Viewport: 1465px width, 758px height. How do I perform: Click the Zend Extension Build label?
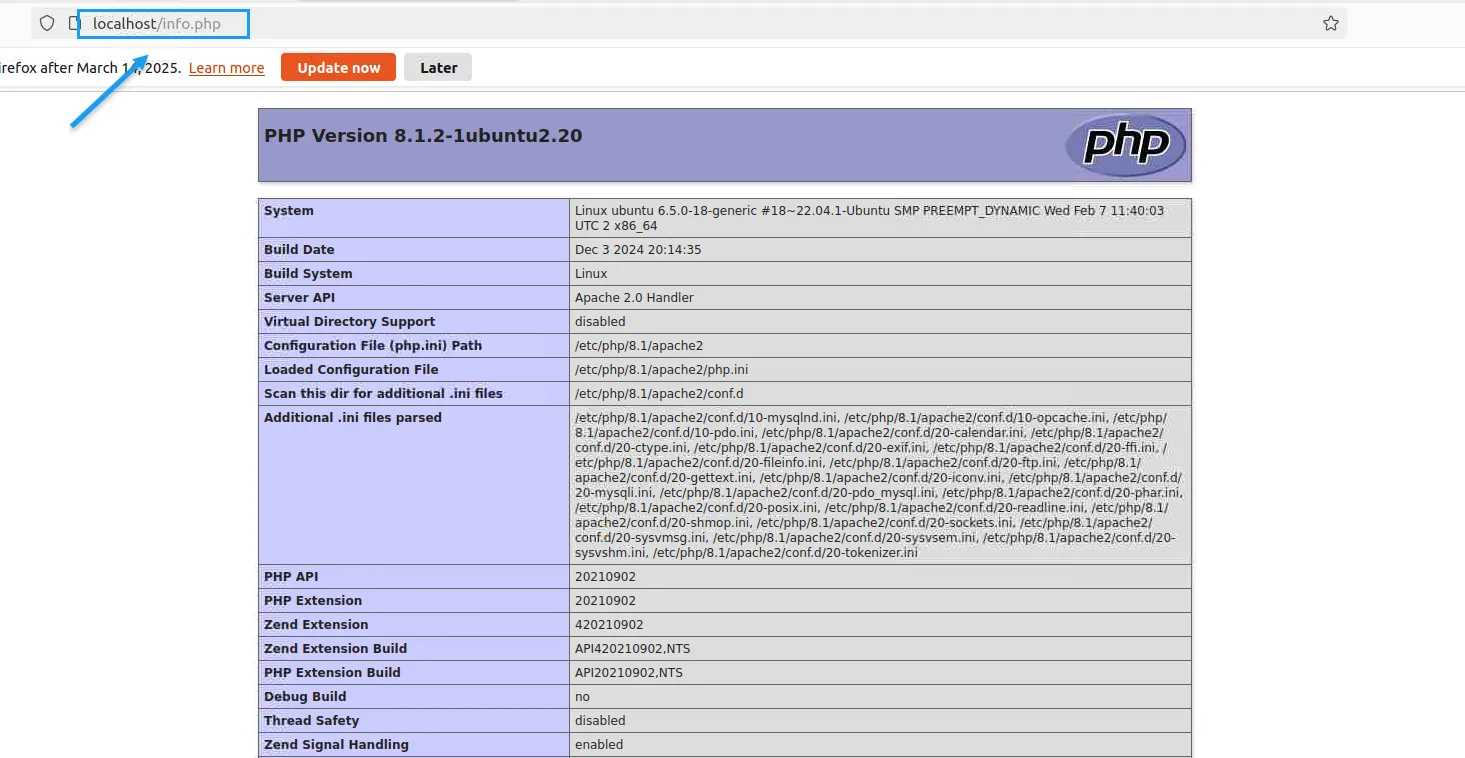point(335,649)
